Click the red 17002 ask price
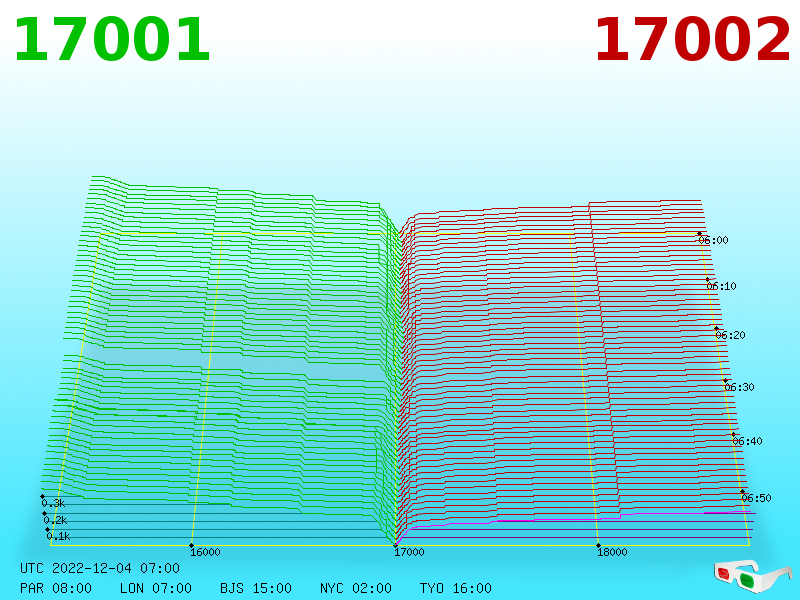Viewport: 800px width, 600px height. (x=692, y=40)
